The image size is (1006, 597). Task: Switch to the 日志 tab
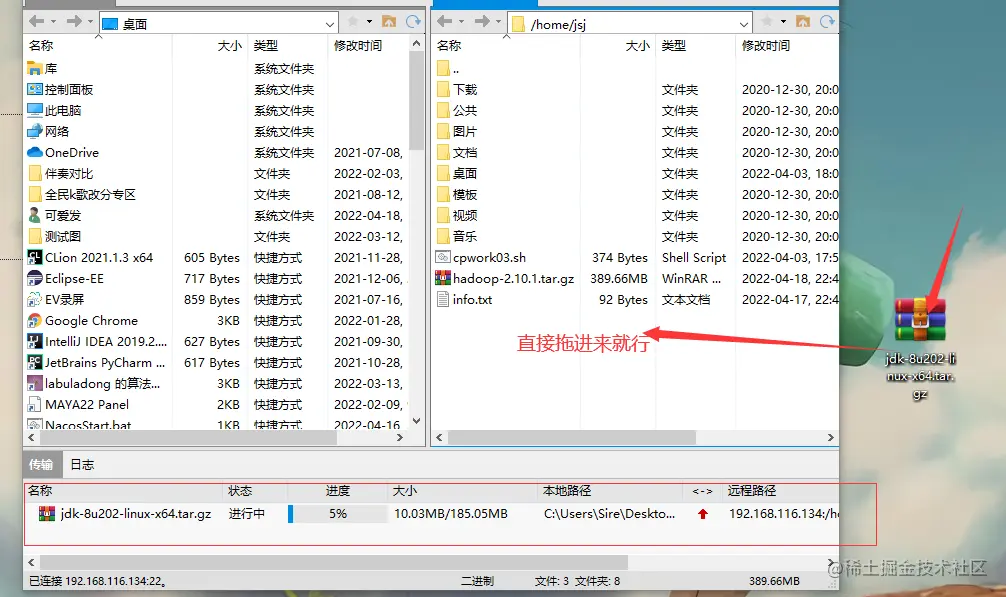pos(82,464)
